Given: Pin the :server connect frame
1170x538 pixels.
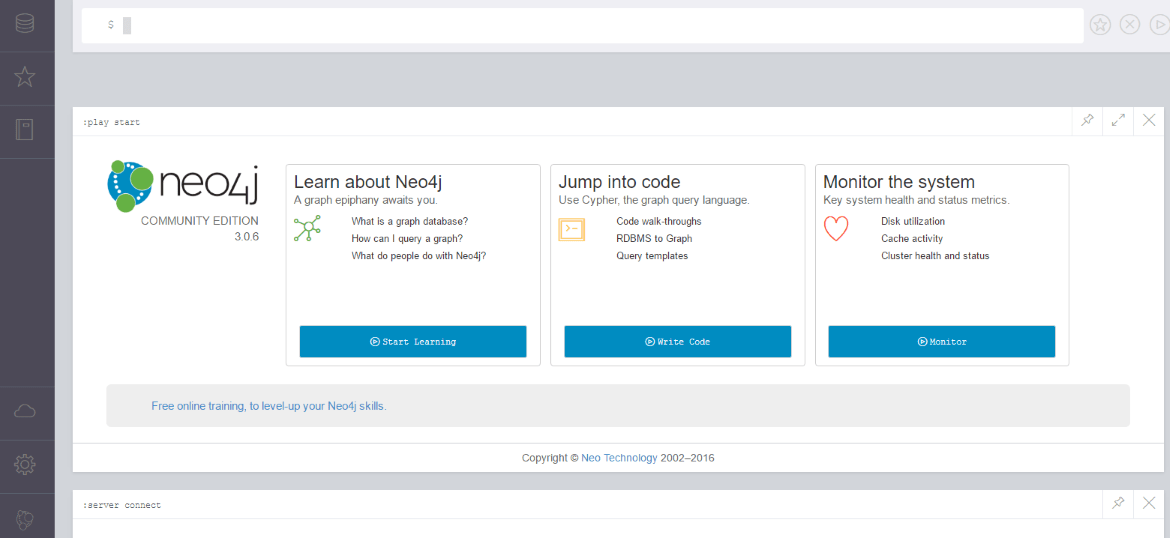Looking at the screenshot, I should click(1118, 503).
